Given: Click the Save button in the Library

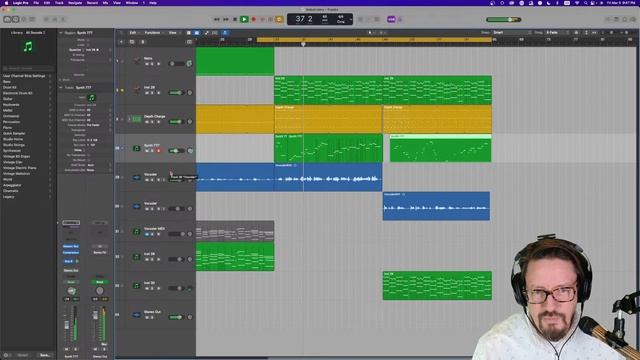Looking at the screenshot, I should click(45, 356).
